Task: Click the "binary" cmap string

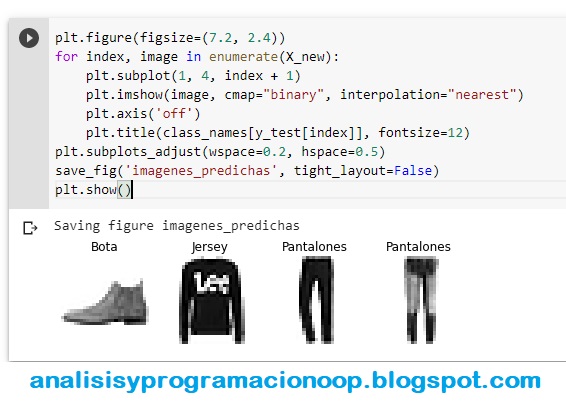Action: [293, 95]
